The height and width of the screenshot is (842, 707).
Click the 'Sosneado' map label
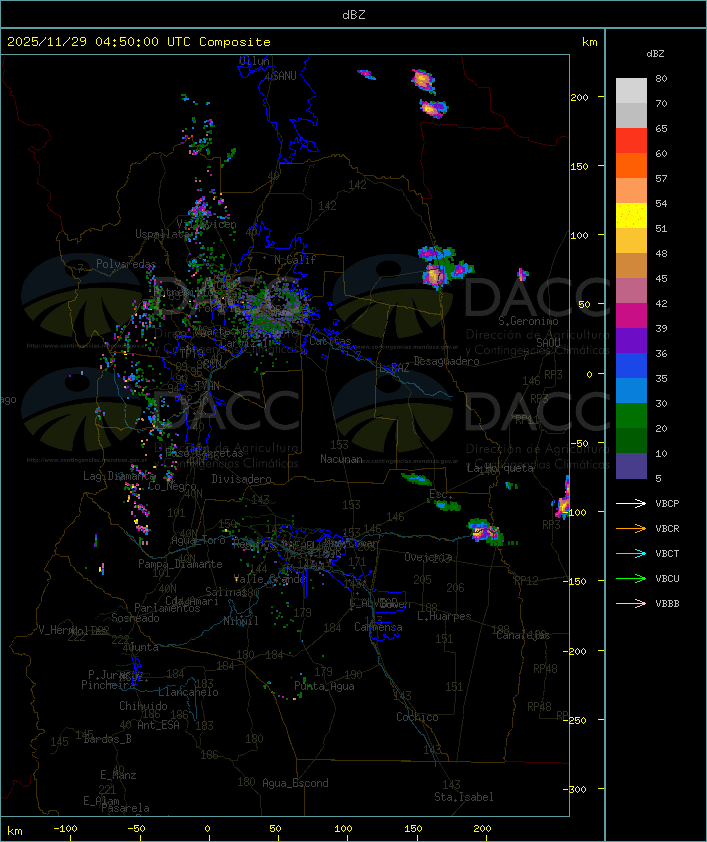pyautogui.click(x=135, y=618)
